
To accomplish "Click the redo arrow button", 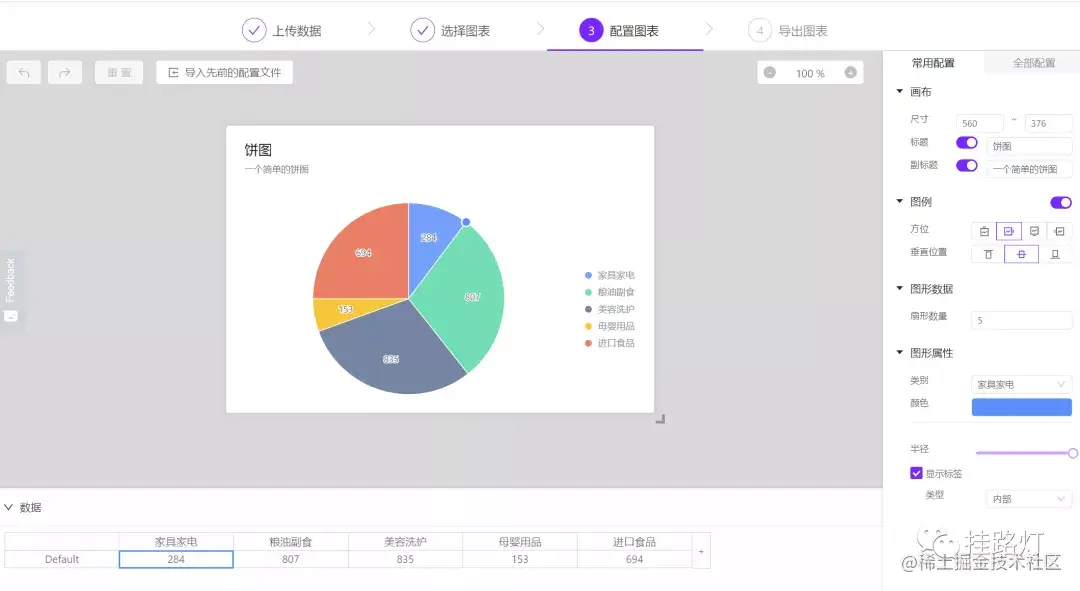I will pos(65,72).
